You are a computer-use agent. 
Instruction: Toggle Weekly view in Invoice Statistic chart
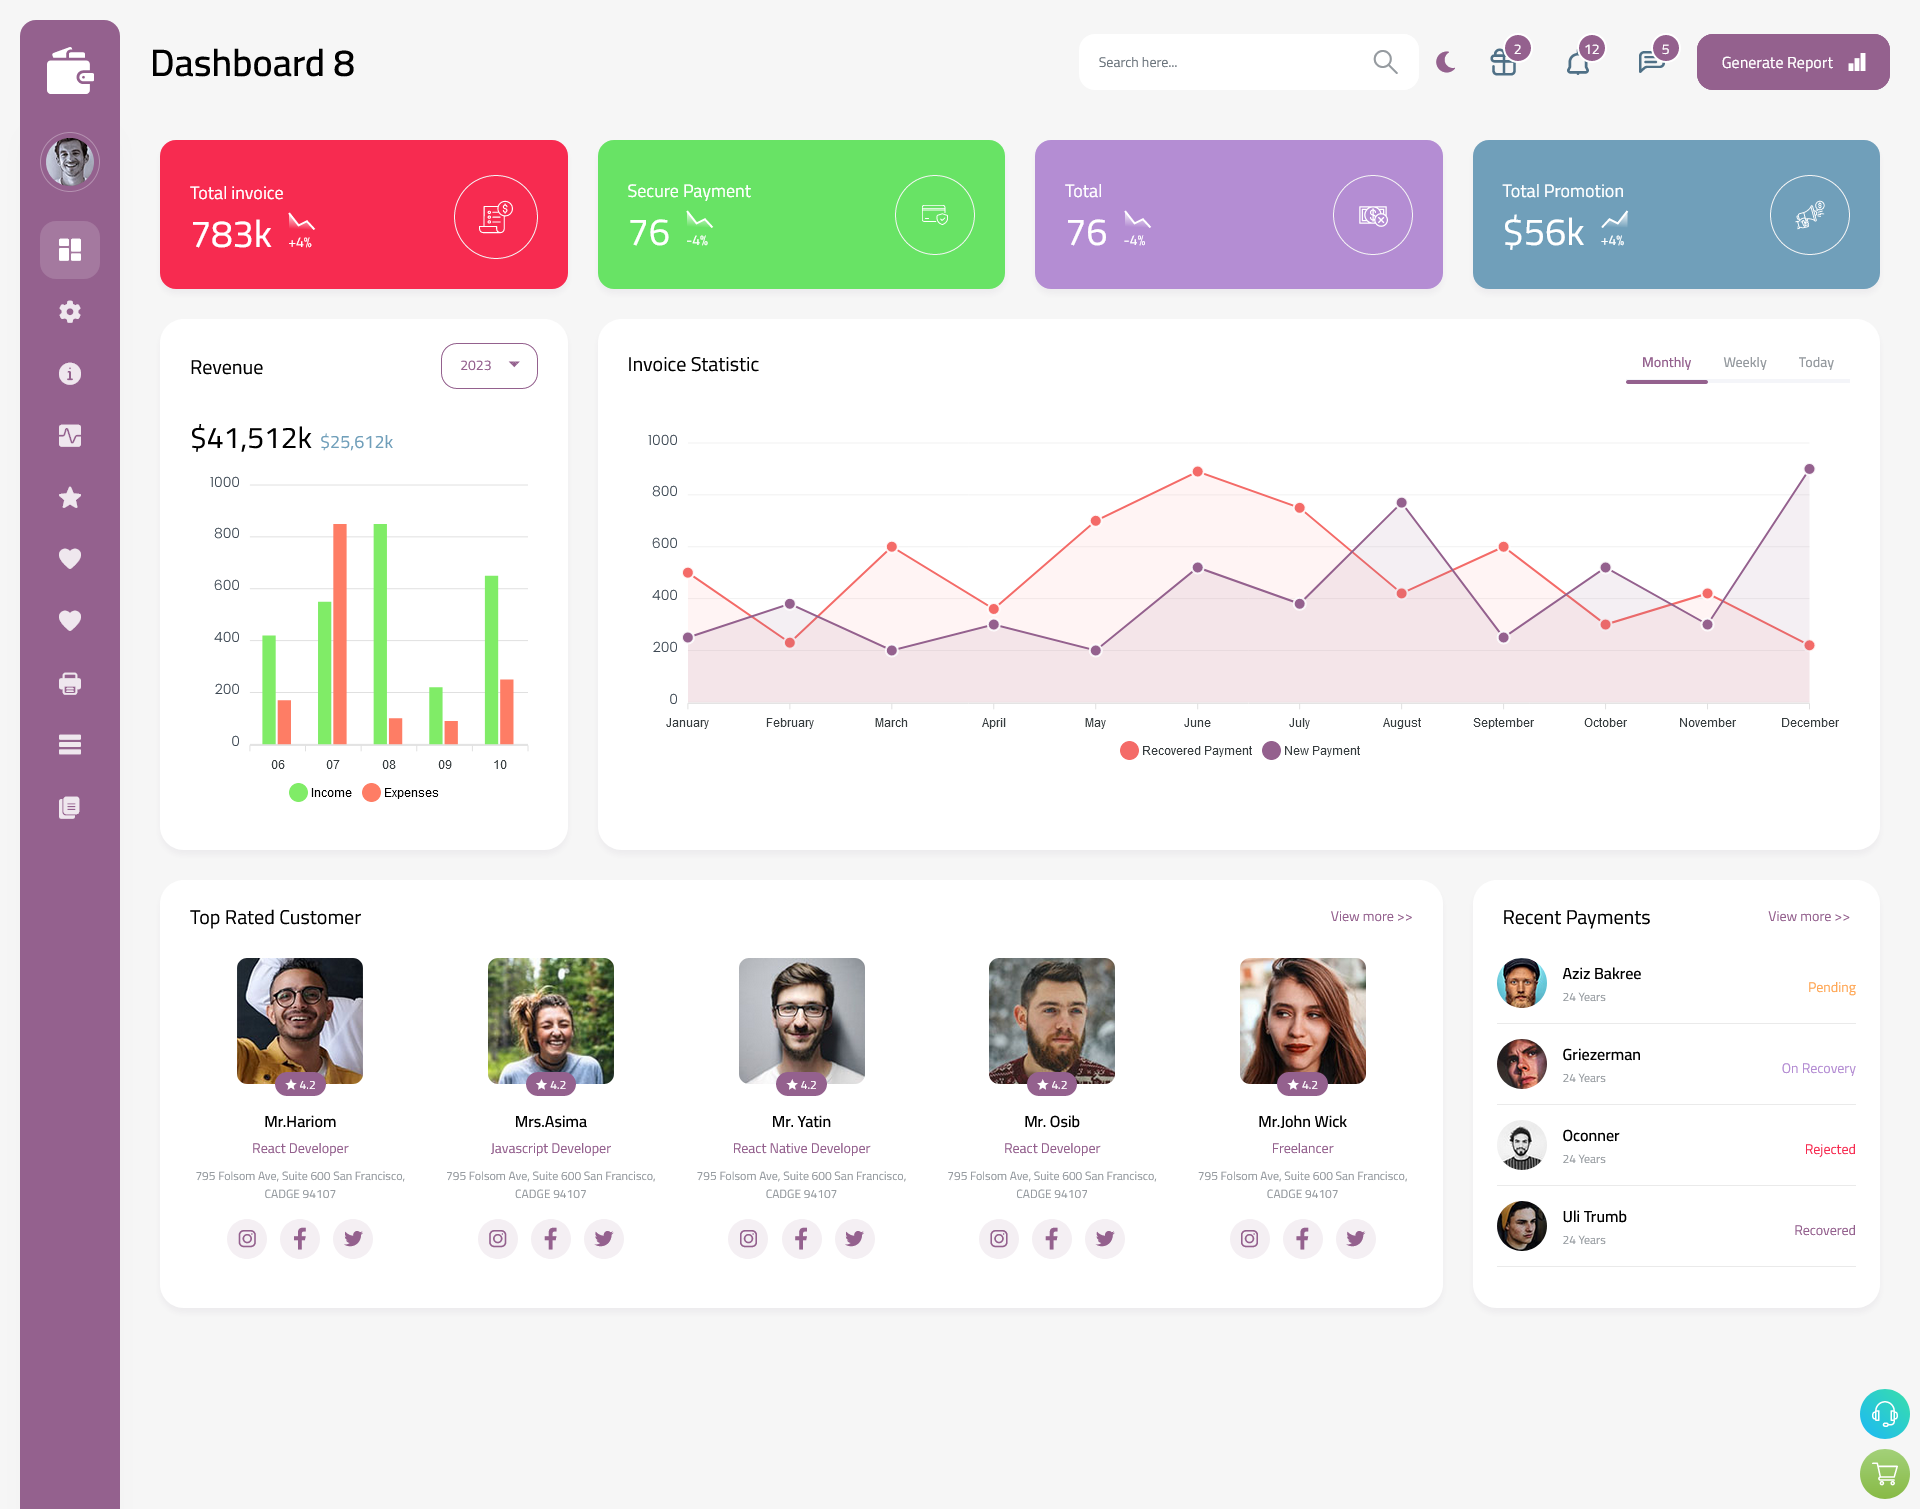1744,362
